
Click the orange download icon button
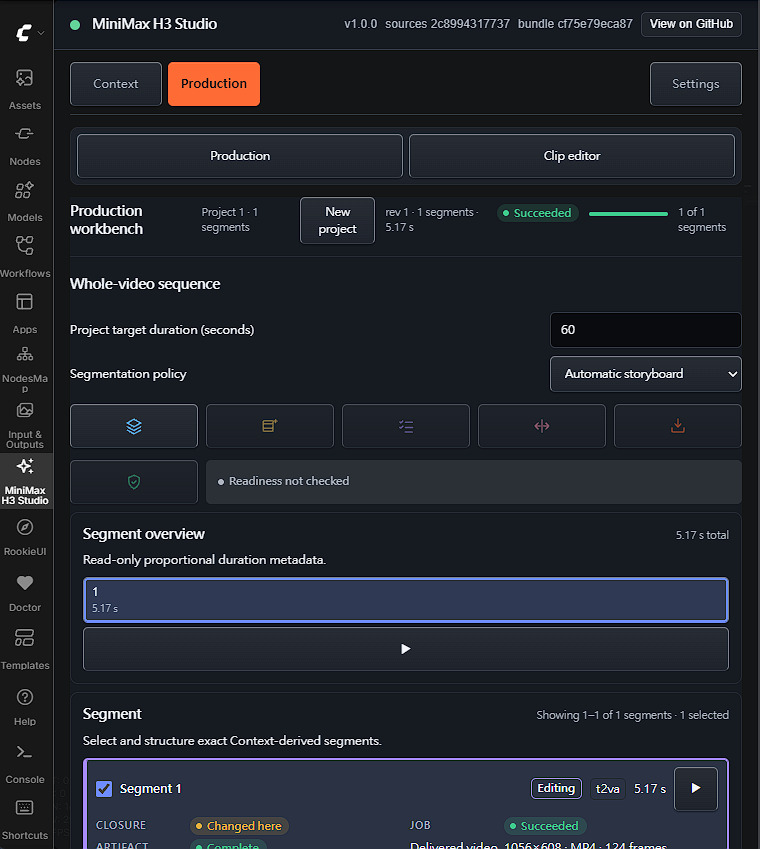point(677,426)
